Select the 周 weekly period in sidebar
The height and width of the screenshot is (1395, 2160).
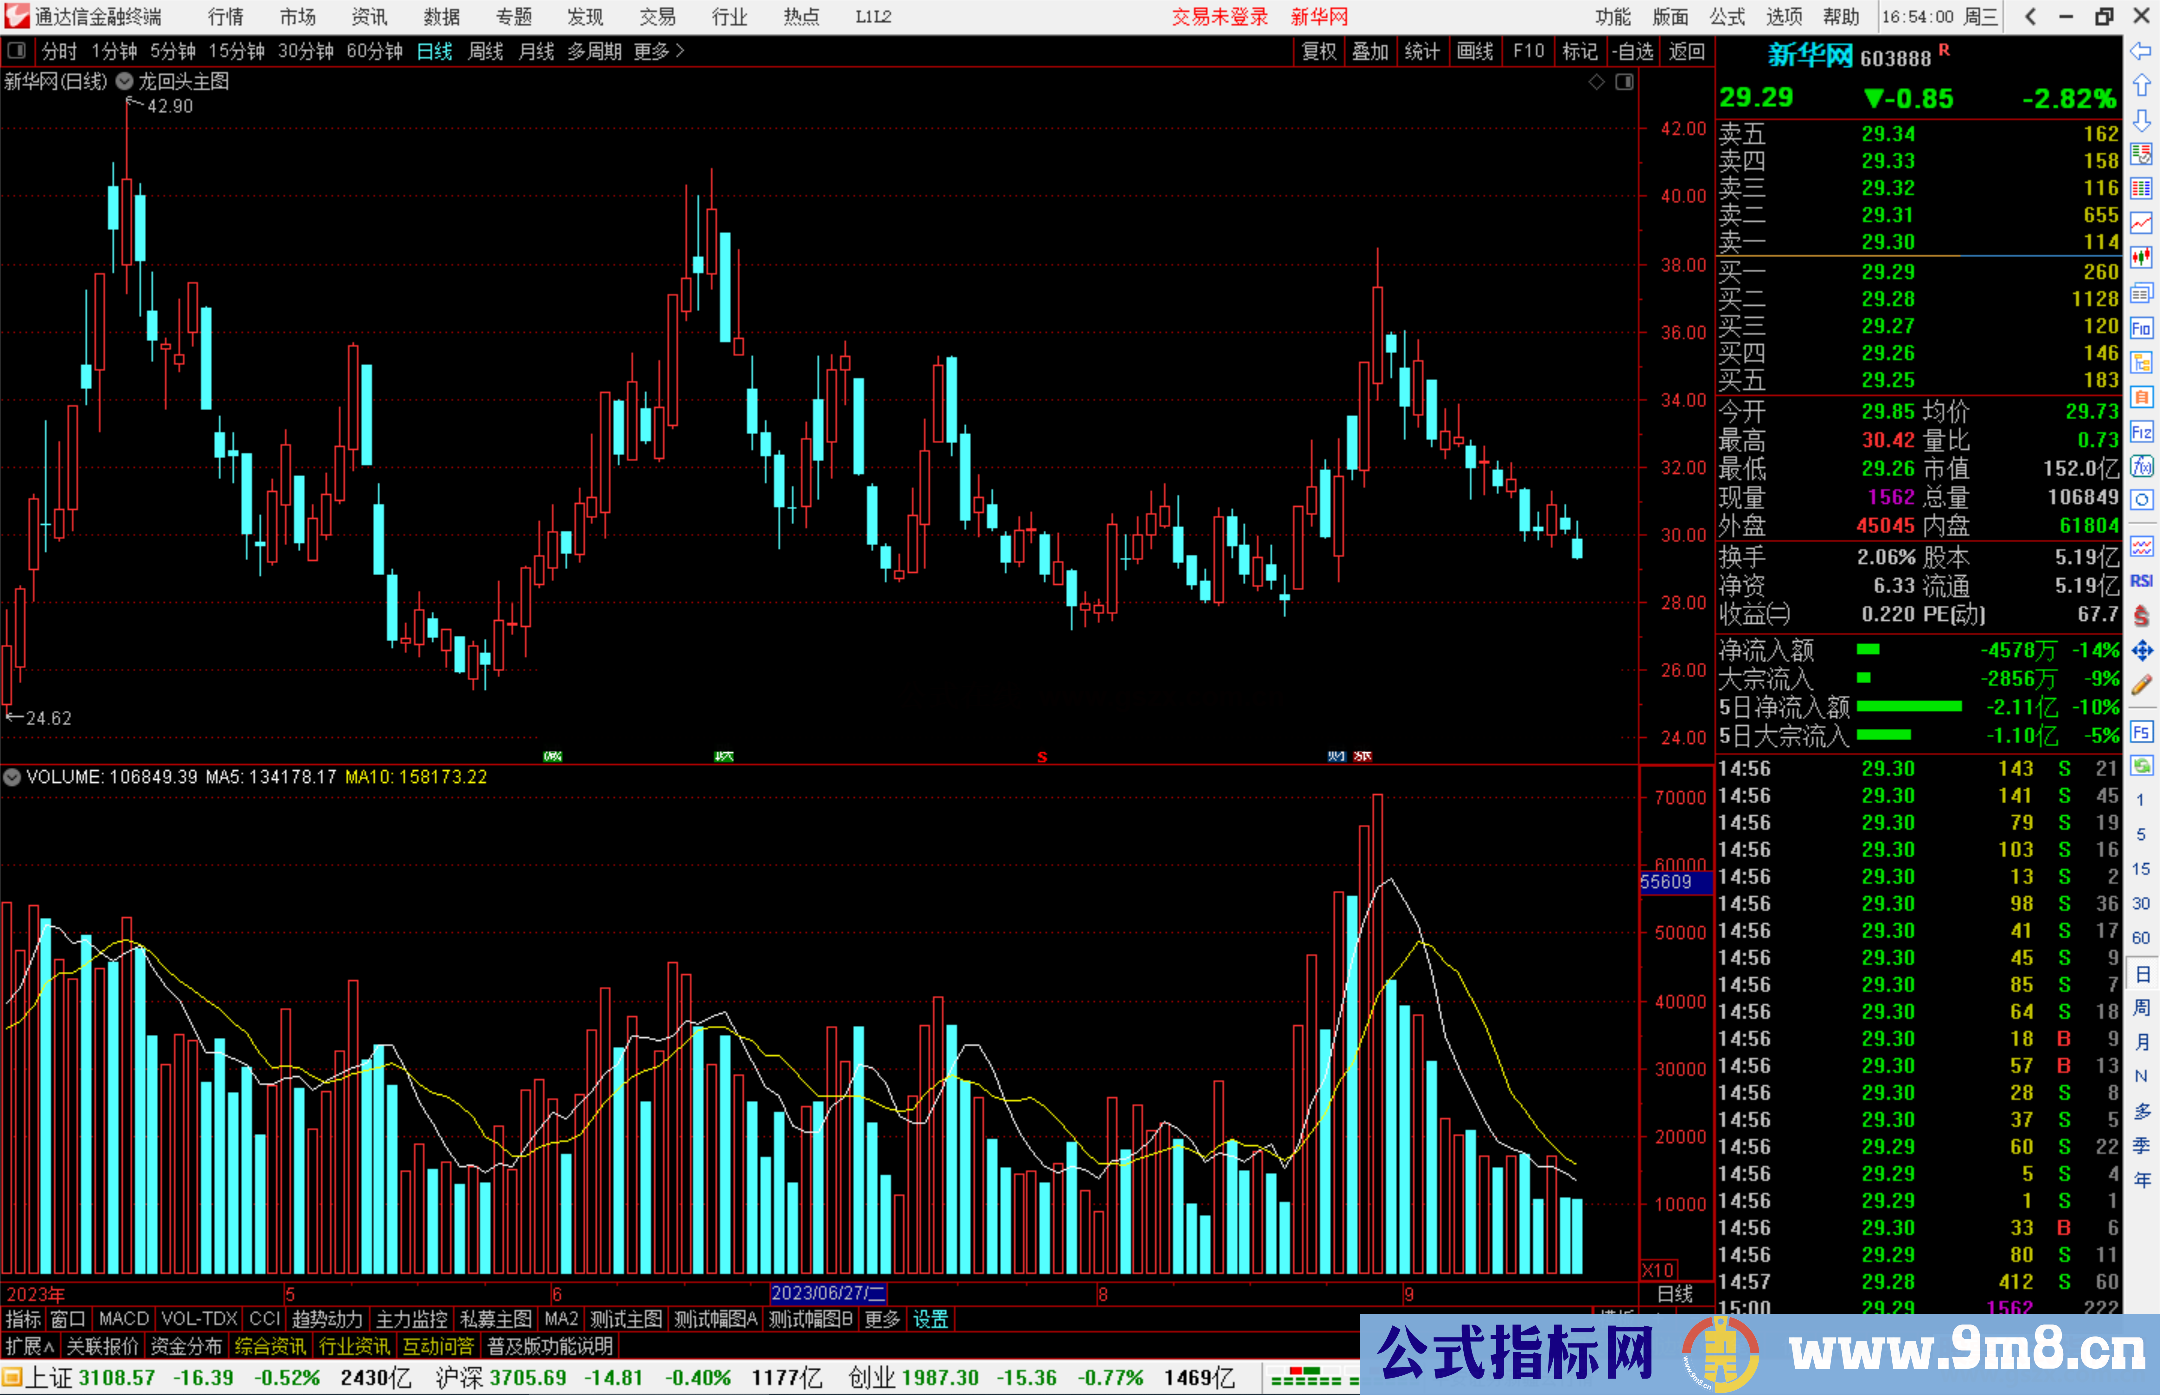pyautogui.click(x=2141, y=1008)
